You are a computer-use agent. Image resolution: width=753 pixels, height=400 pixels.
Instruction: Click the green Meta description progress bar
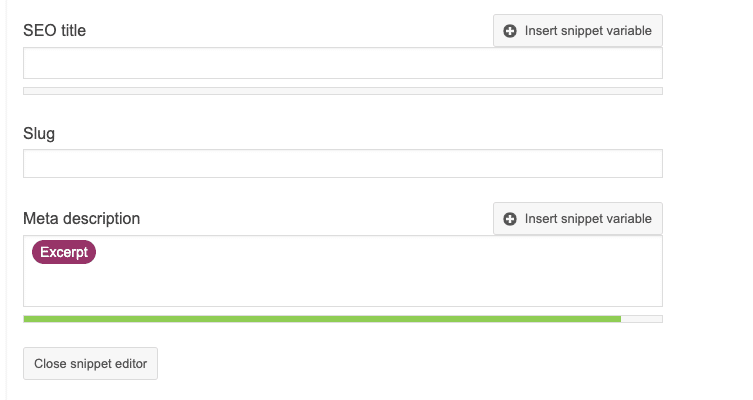click(322, 319)
